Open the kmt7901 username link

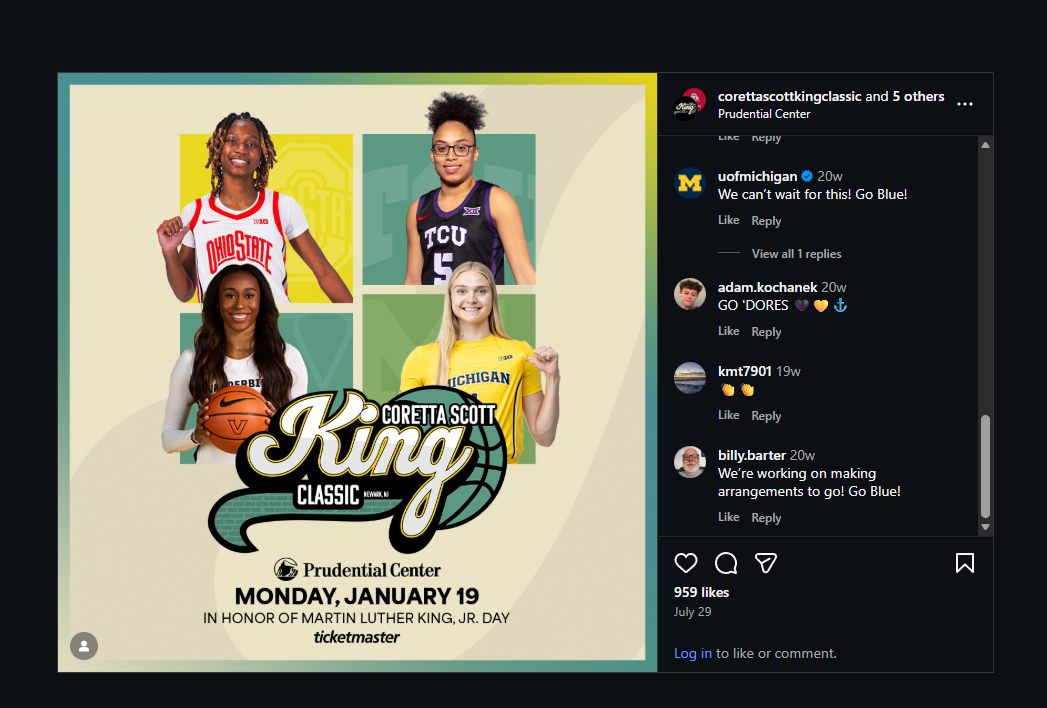(x=745, y=371)
